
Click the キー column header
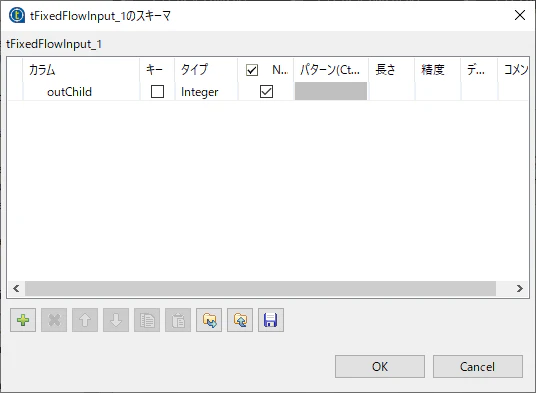pos(157,70)
